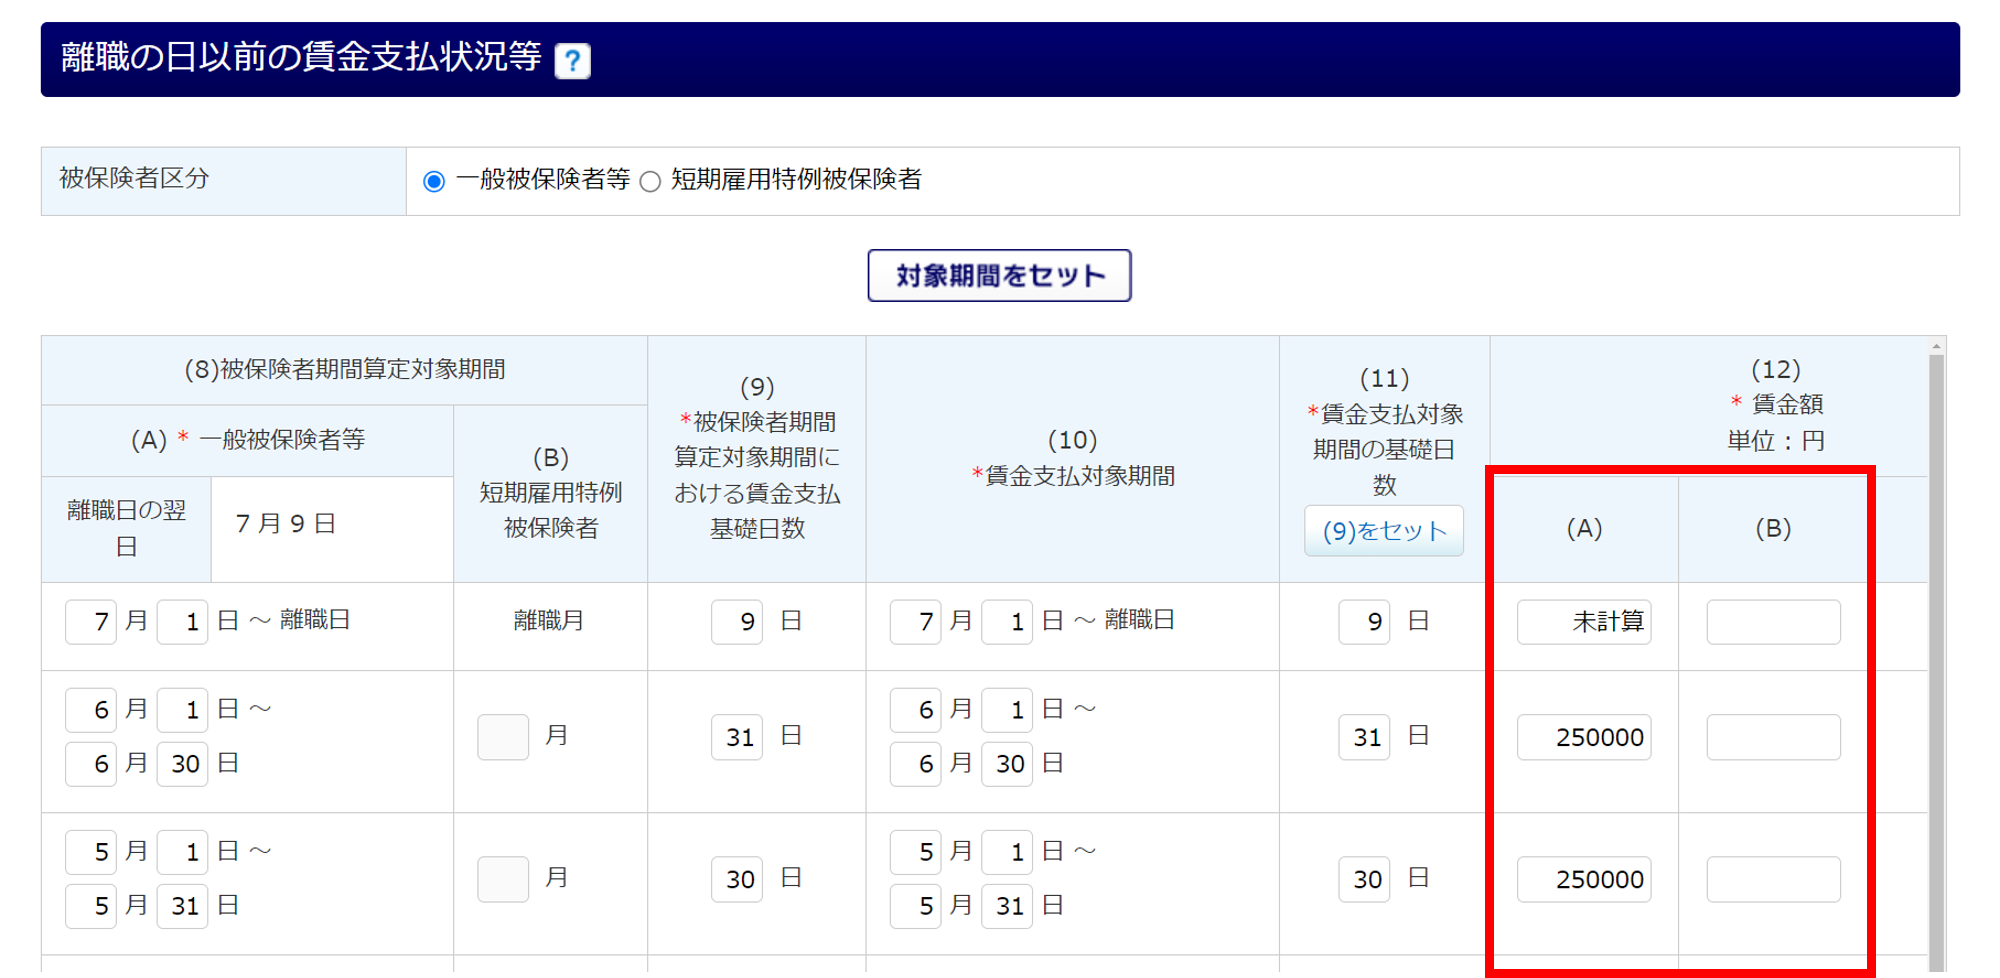
Task: Click empty wage (B) field in June row
Action: (1773, 737)
